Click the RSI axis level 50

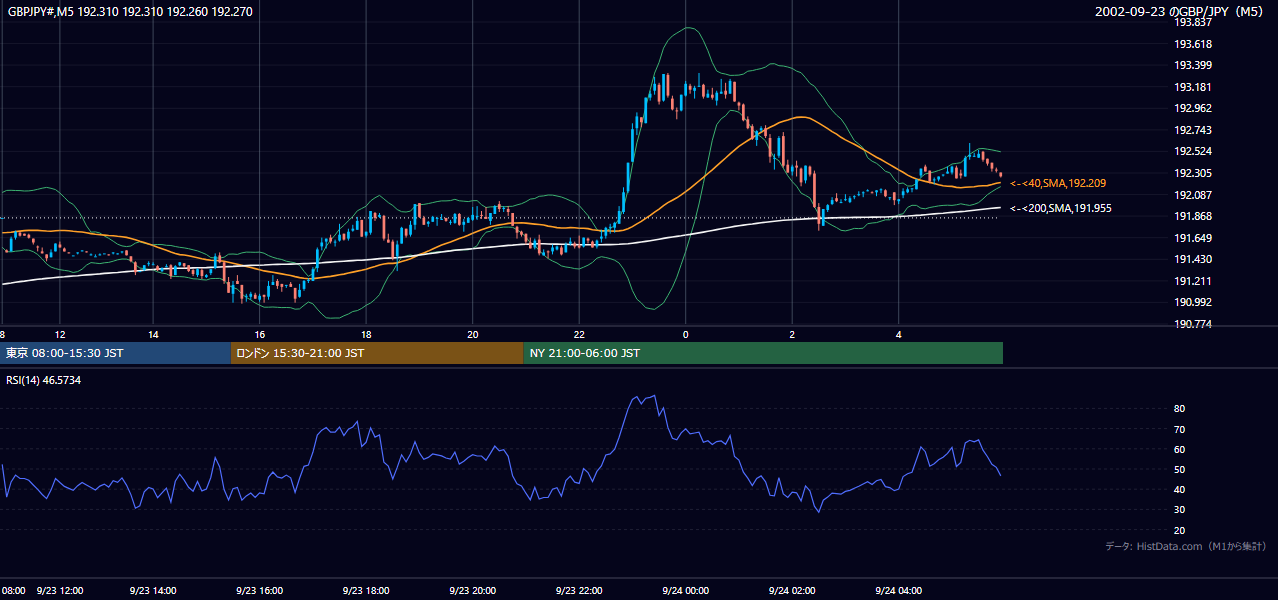tap(1179, 469)
